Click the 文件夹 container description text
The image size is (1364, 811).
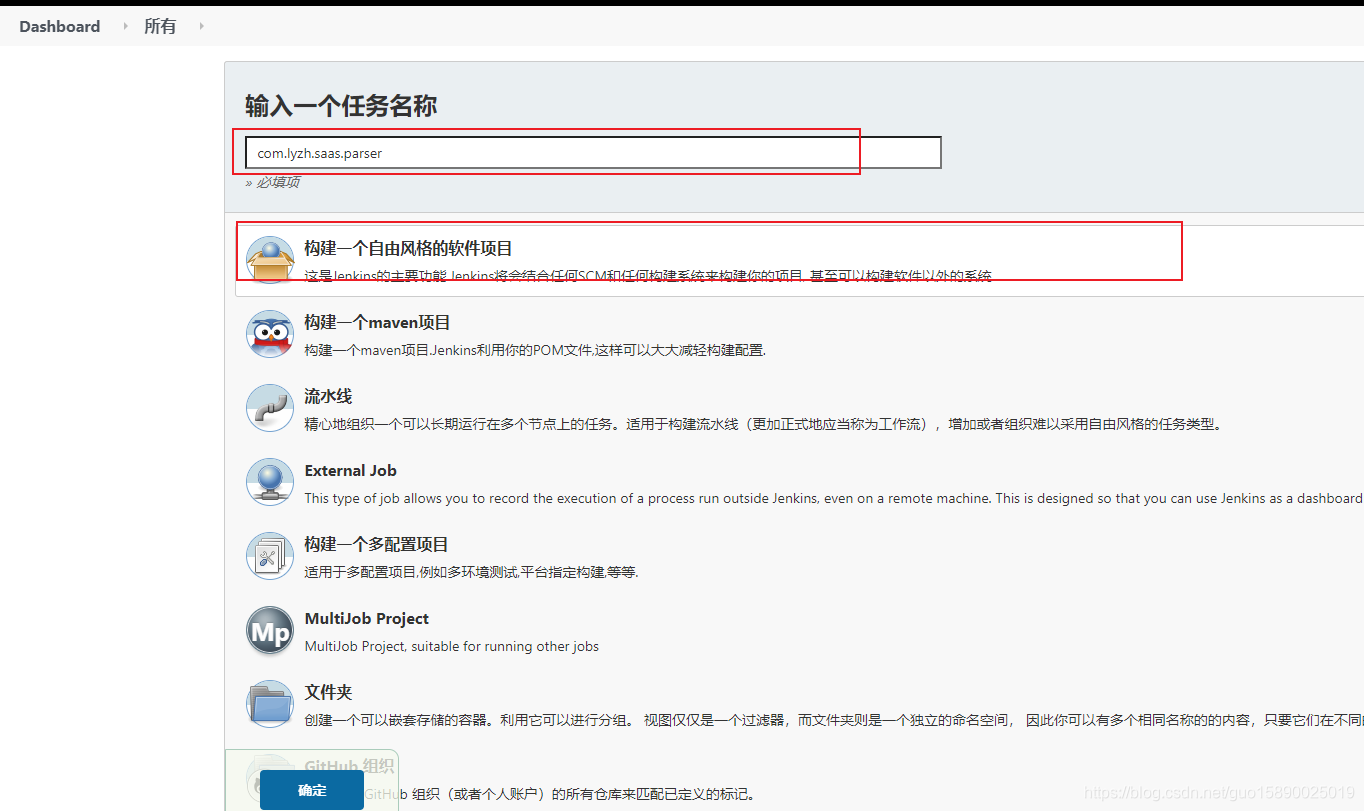[x=834, y=720]
